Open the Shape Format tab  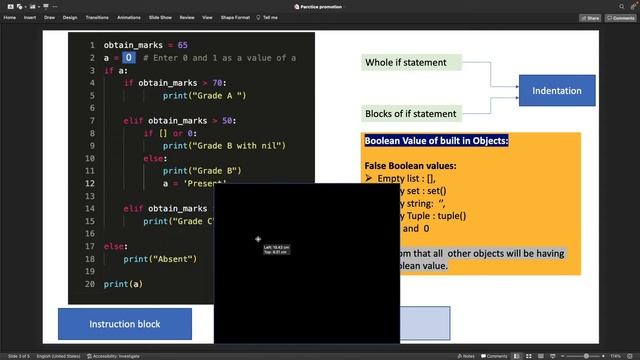tap(235, 18)
